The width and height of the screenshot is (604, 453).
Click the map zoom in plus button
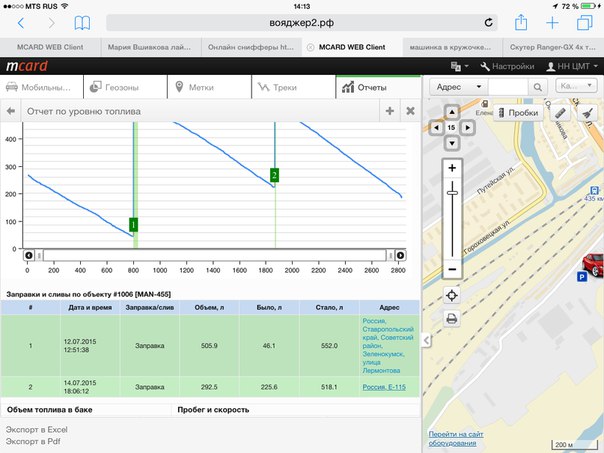coord(453,168)
